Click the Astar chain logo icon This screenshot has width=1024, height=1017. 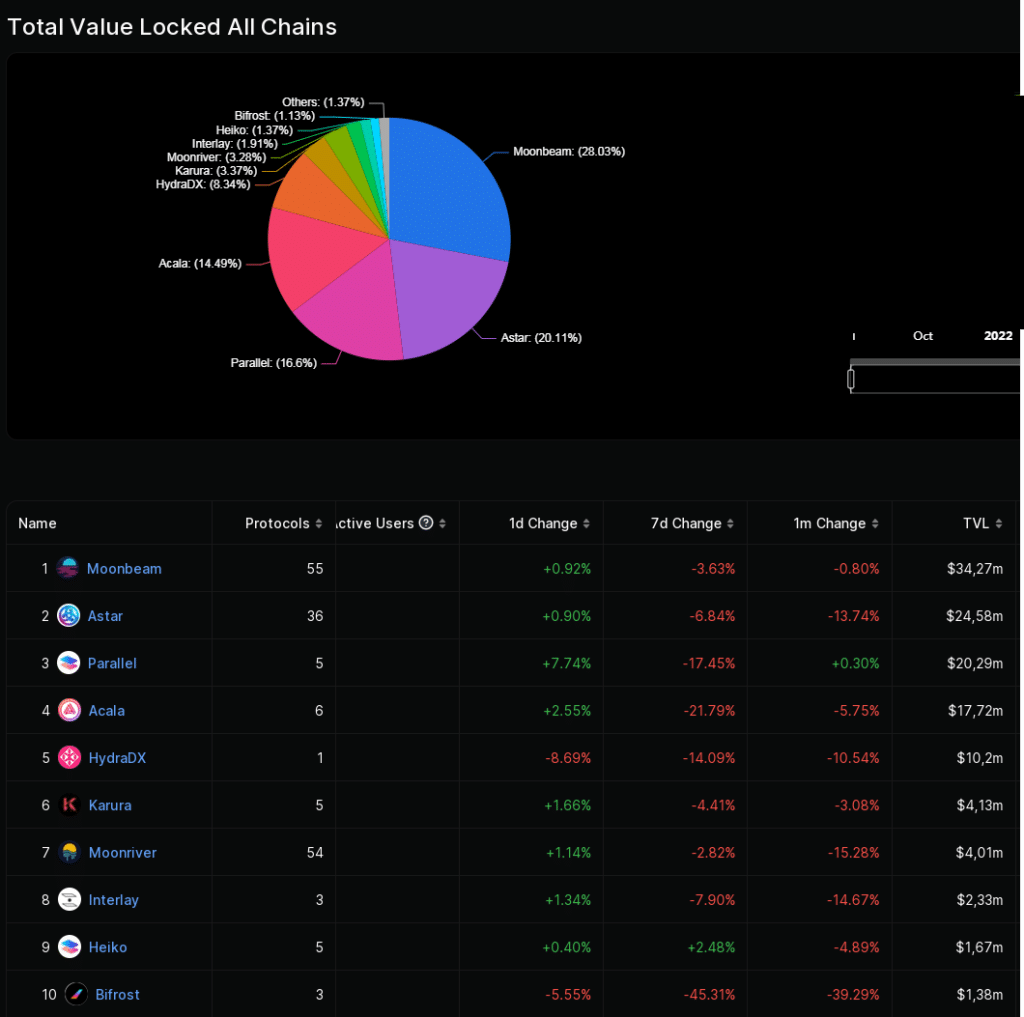click(69, 615)
